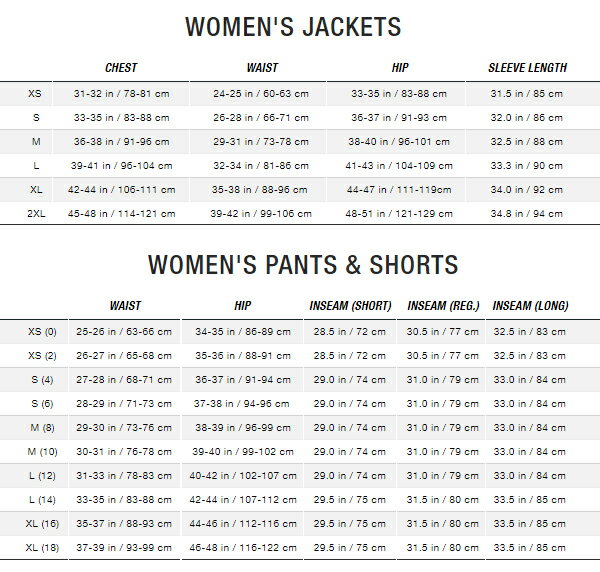The height and width of the screenshot is (572, 600).
Task: Select sleeve length cell 34.8 in / 94 cm
Action: 527,212
